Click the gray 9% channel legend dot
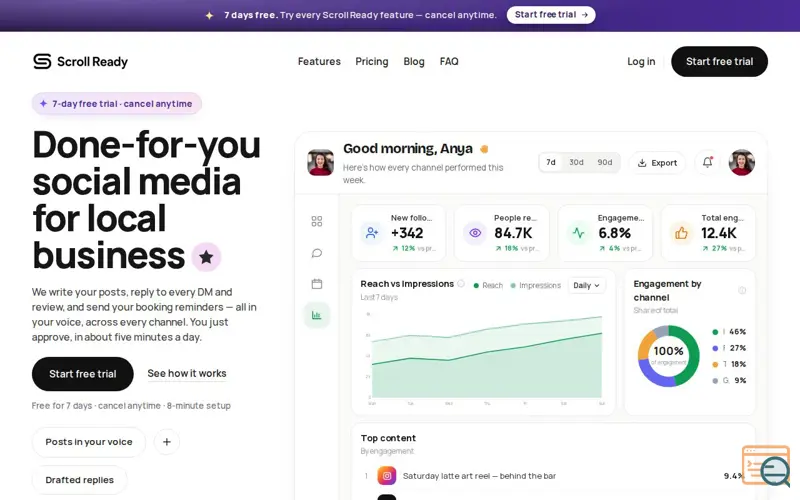Viewport: 800px width, 500px height. (x=715, y=381)
